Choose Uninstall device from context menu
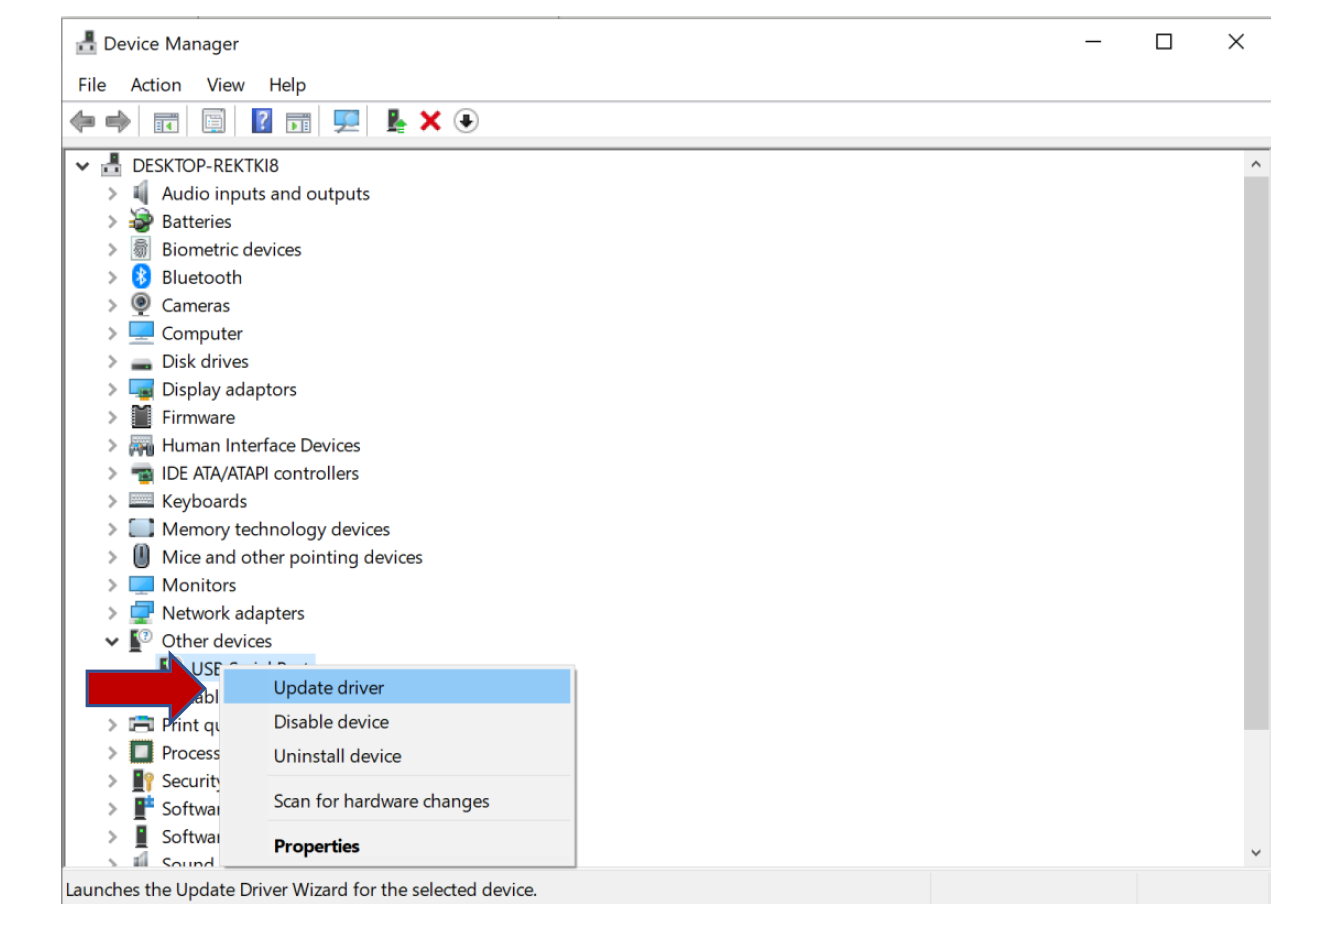The width and height of the screenshot is (1334, 937). [x=337, y=757]
